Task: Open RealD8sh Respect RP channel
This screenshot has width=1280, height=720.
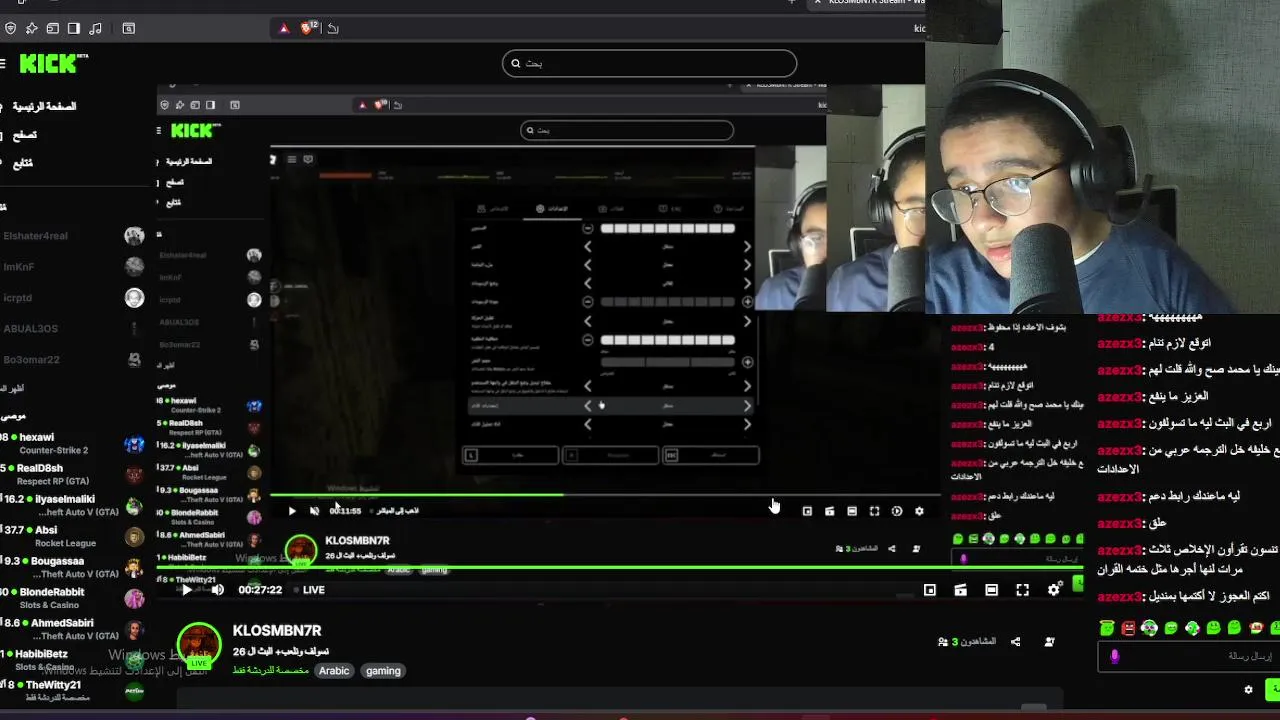Action: [x=72, y=475]
